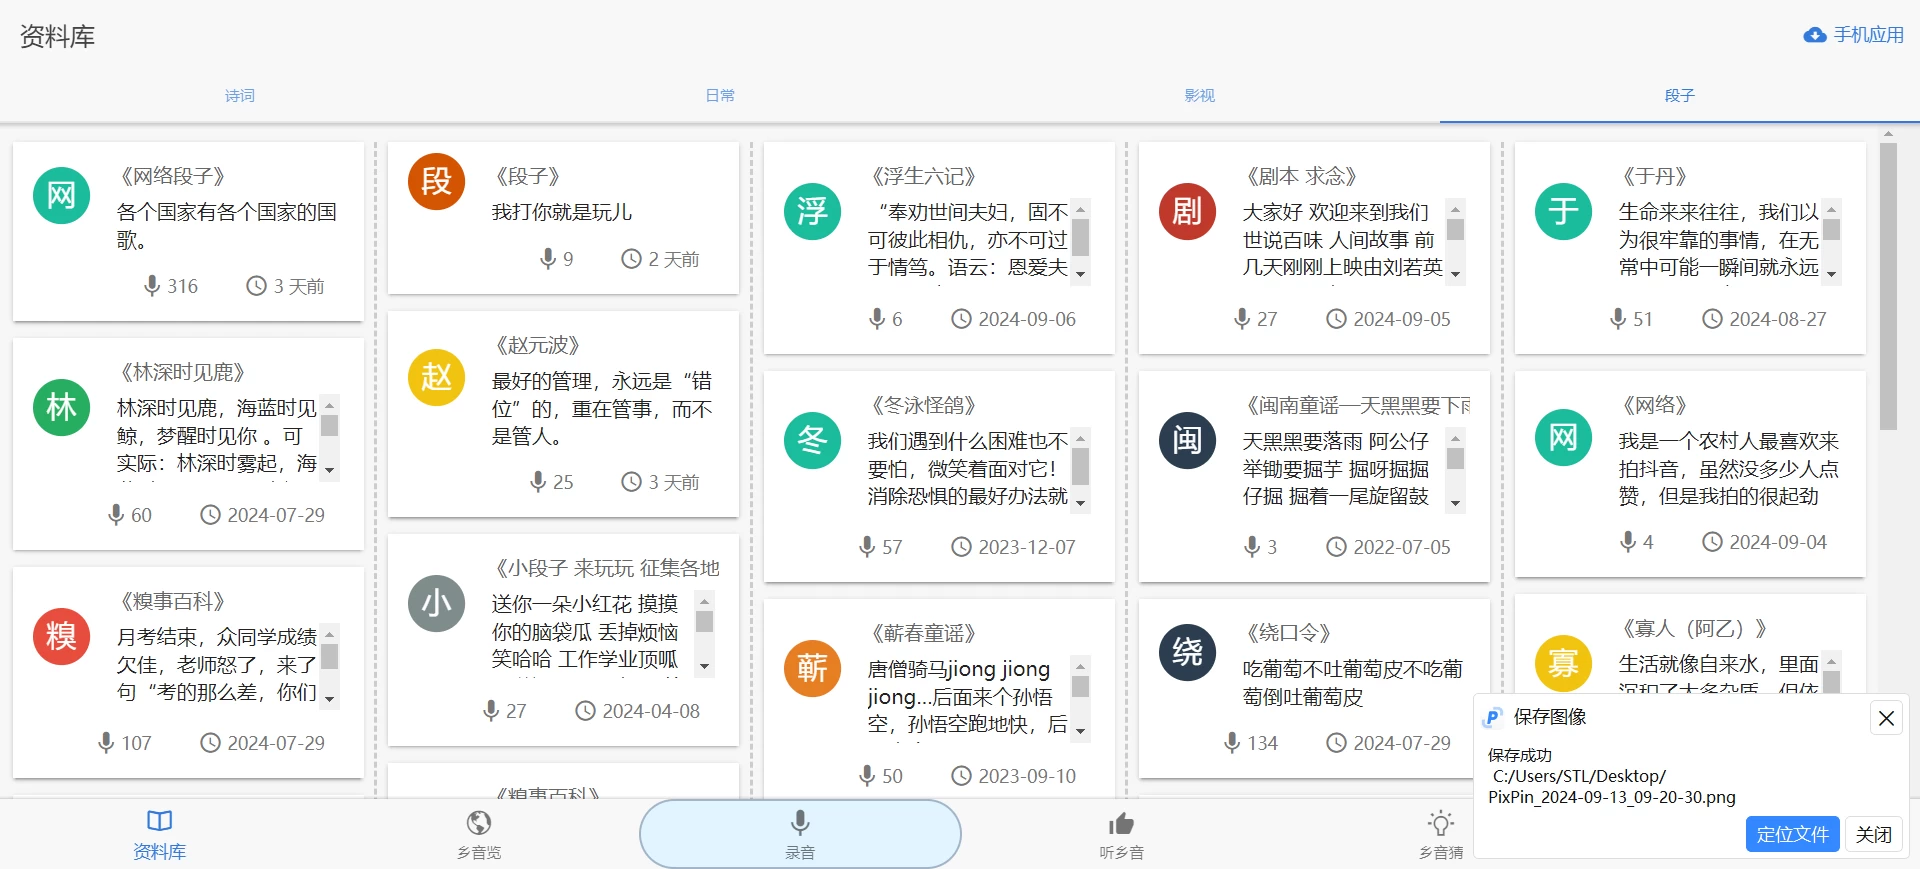Click the down arrow in 小段子 text scroller
The width and height of the screenshot is (1920, 869).
705,666
